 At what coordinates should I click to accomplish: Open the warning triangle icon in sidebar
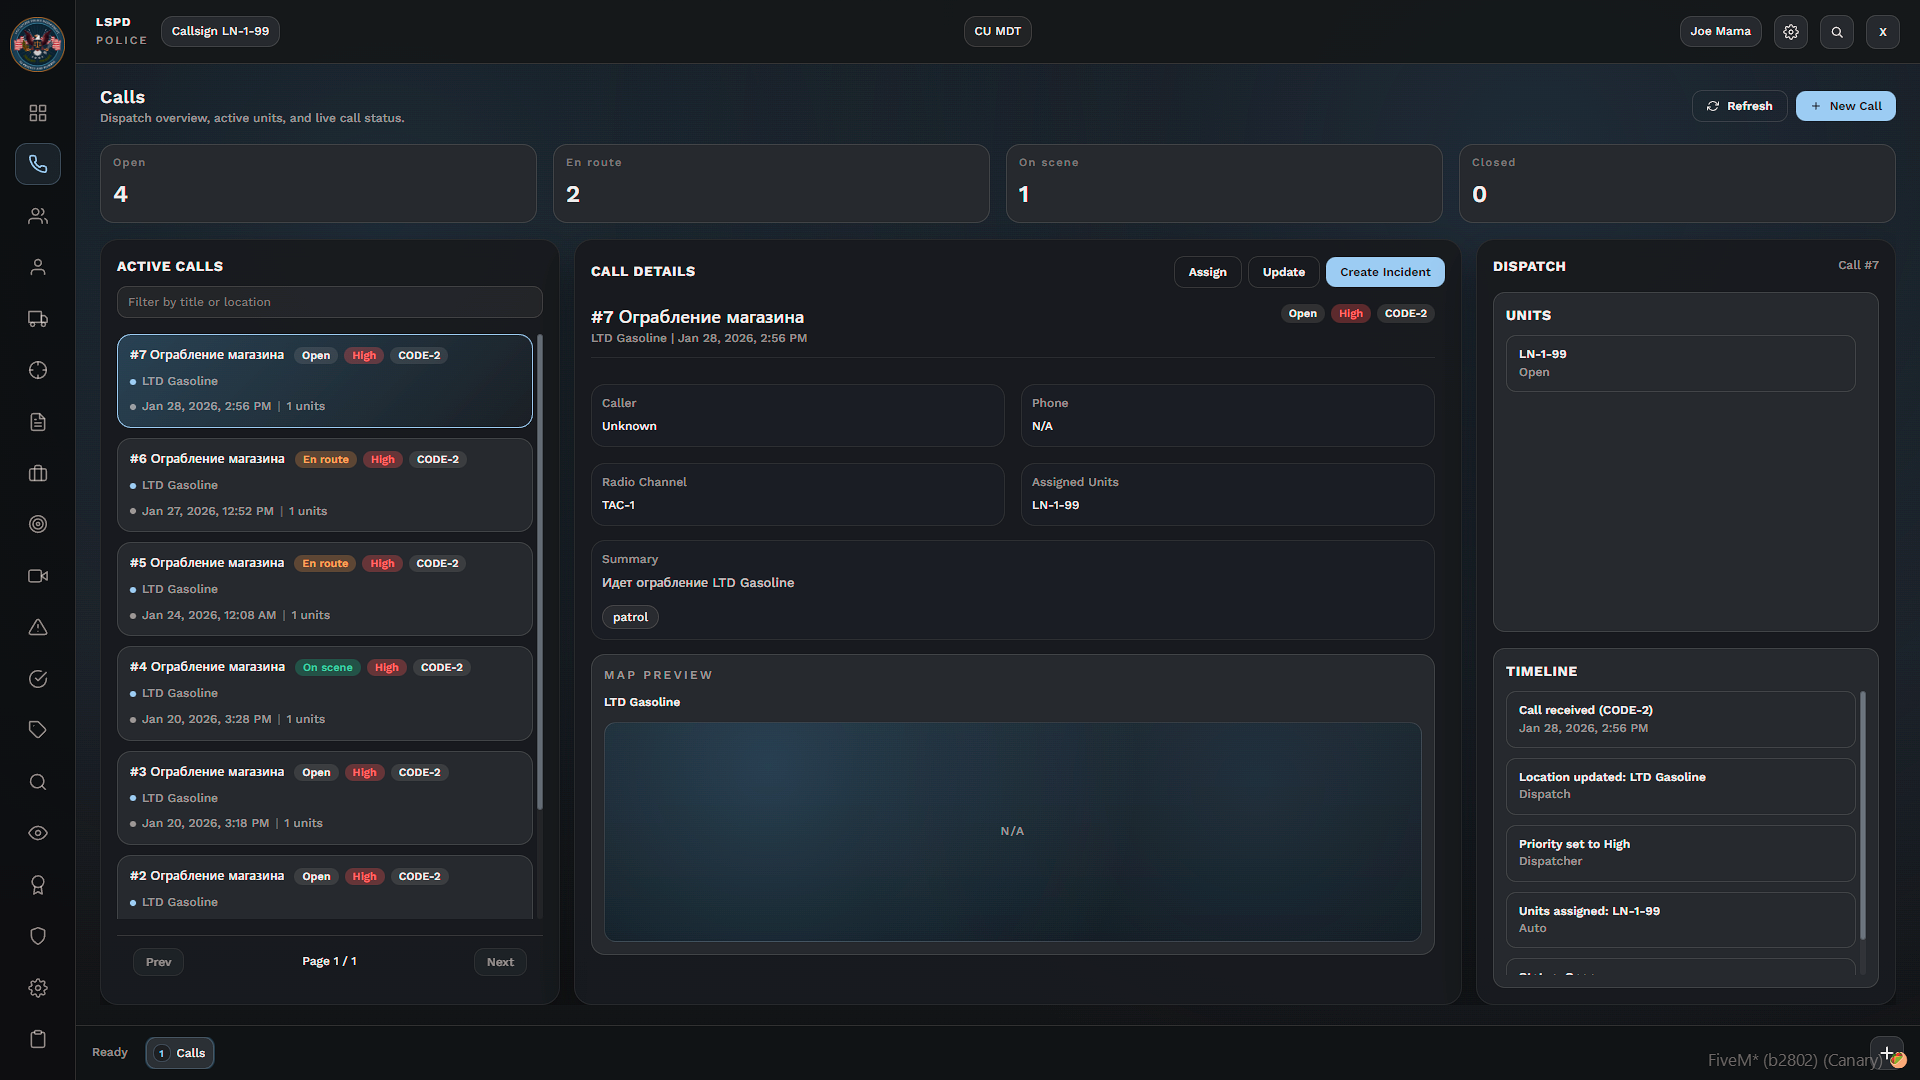[x=38, y=627]
